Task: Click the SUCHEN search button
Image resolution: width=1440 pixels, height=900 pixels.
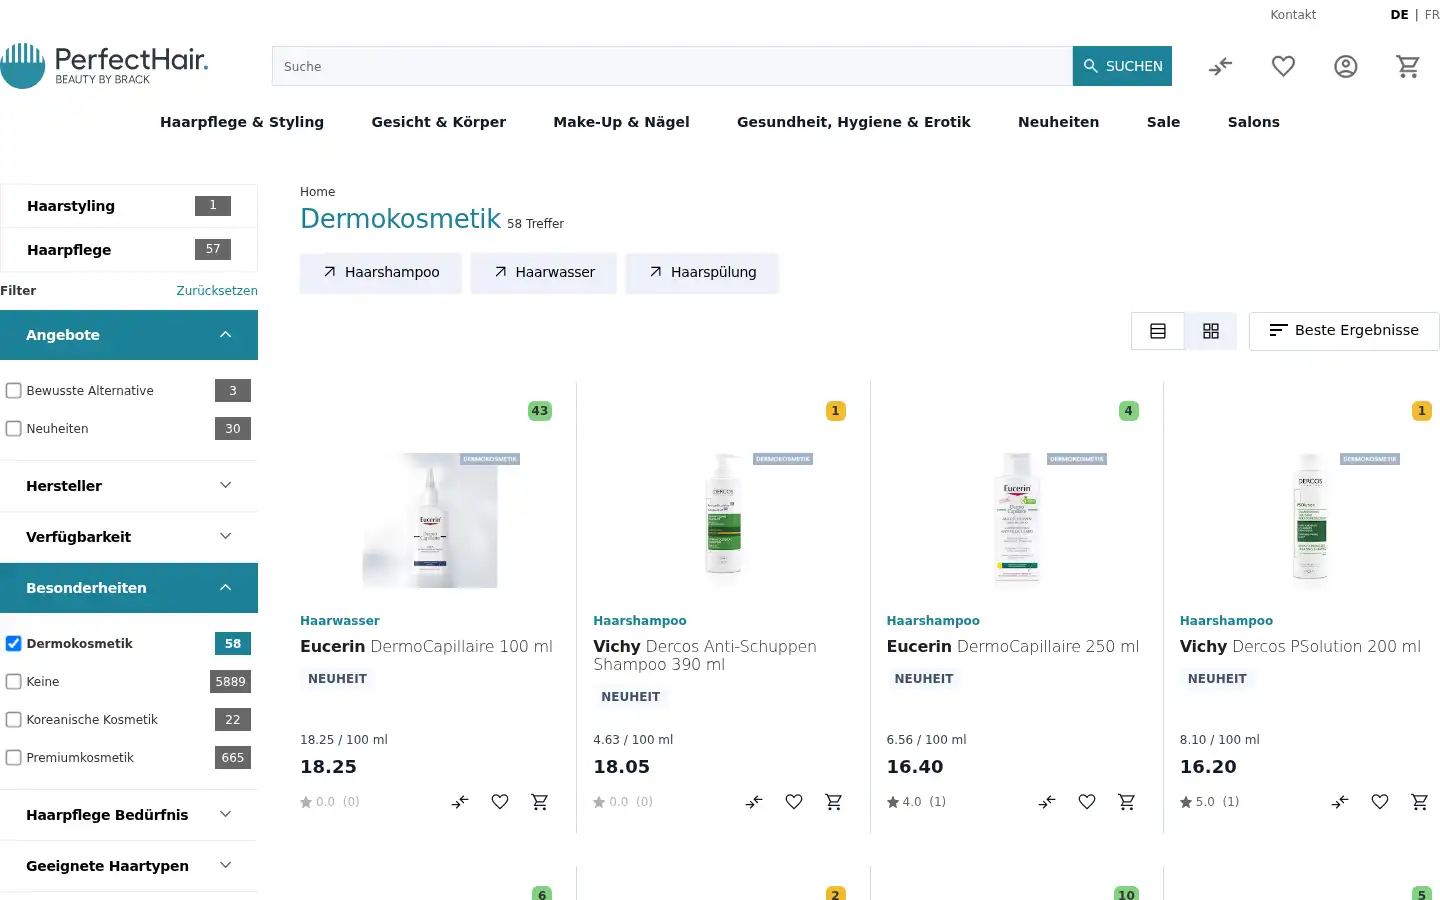Action: tap(1122, 66)
